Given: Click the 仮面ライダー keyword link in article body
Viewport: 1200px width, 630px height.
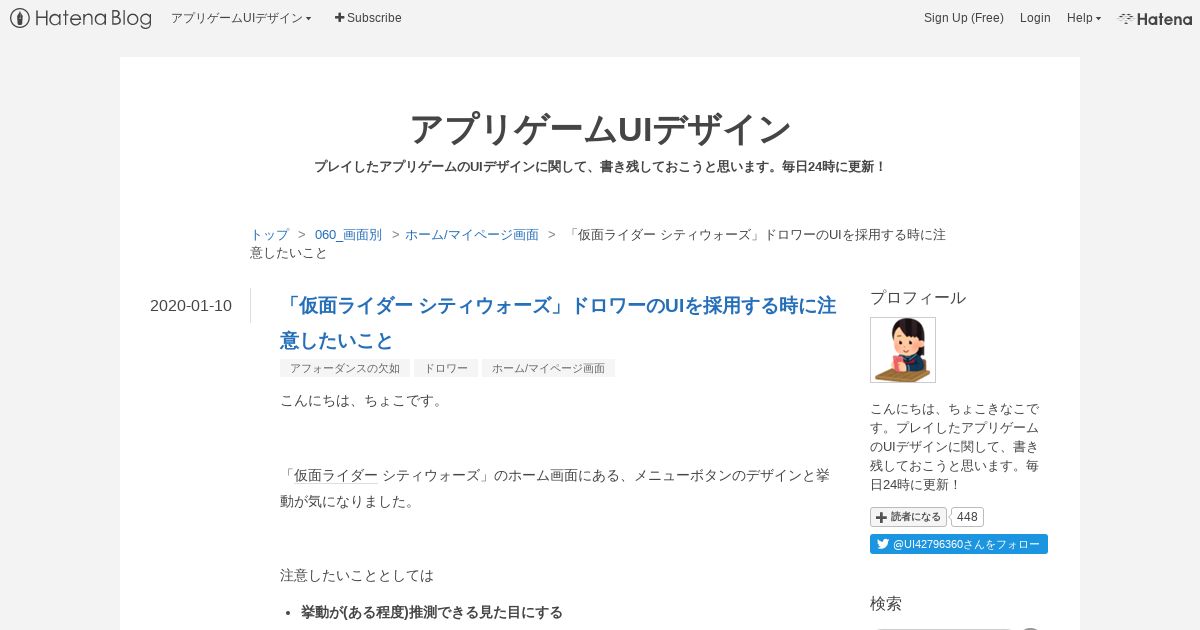Looking at the screenshot, I should tap(336, 476).
